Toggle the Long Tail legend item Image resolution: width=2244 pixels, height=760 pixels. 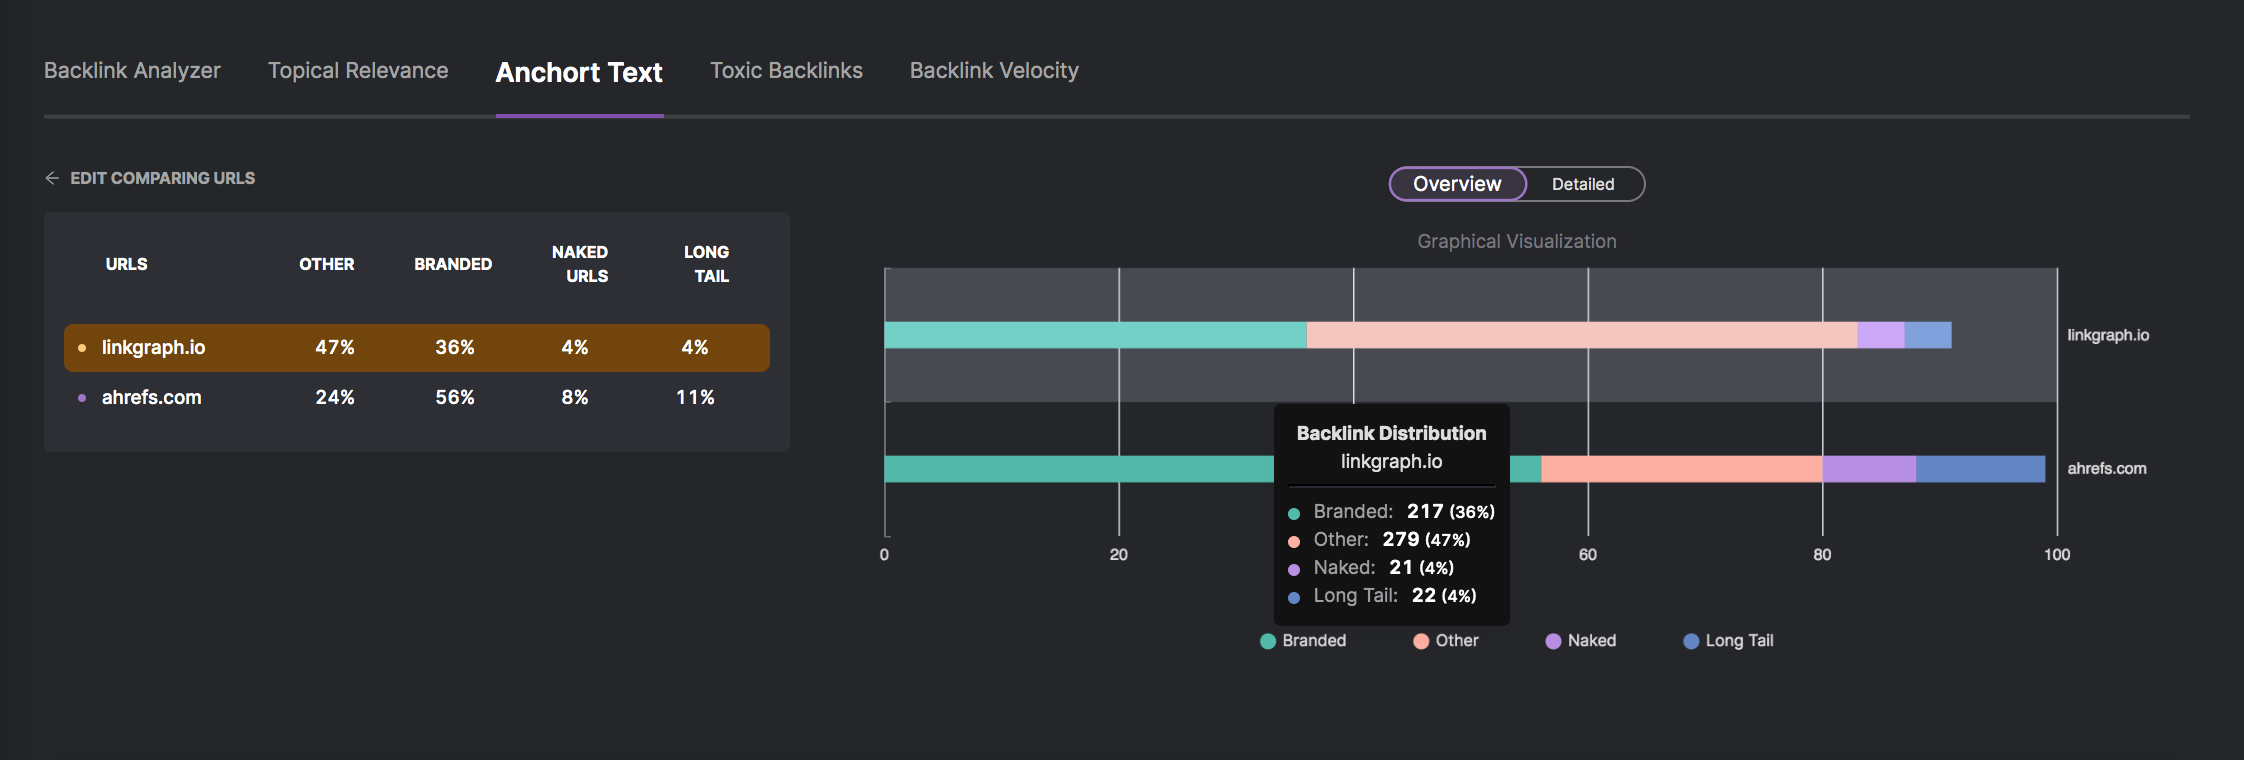(x=1729, y=641)
